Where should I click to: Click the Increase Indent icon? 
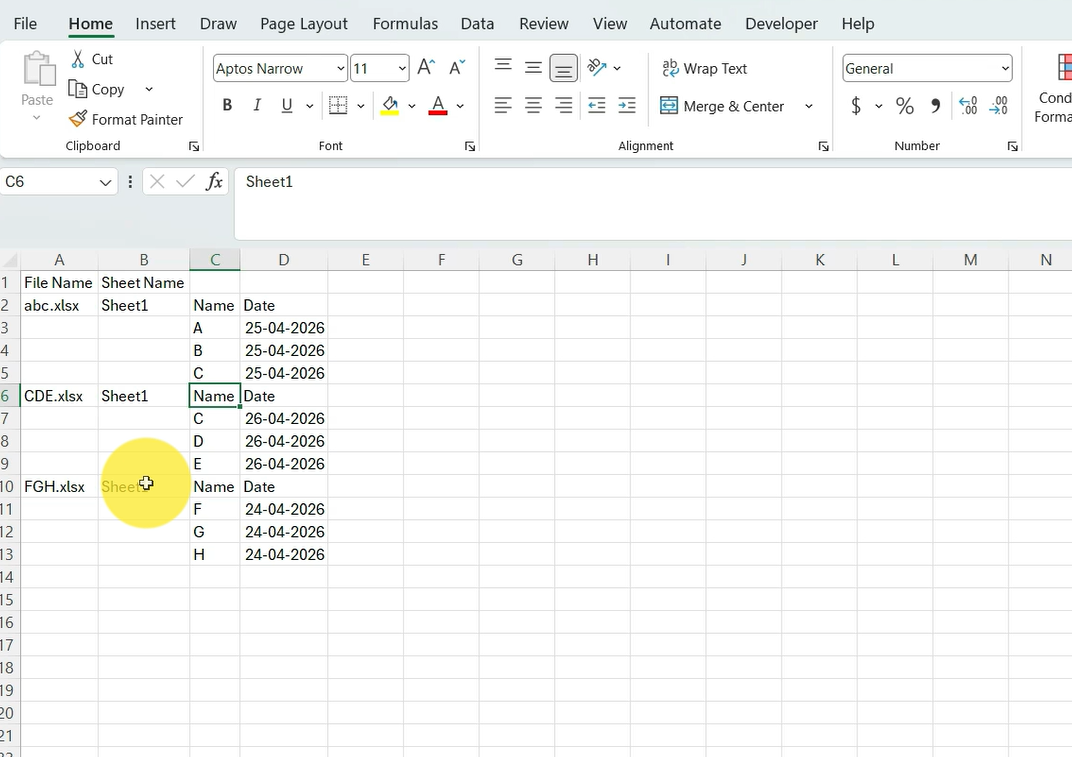[627, 106]
